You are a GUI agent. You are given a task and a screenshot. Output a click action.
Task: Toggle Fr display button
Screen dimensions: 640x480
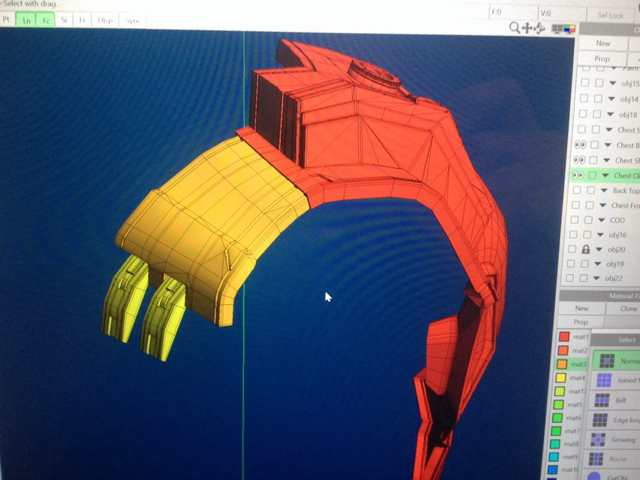coord(82,20)
